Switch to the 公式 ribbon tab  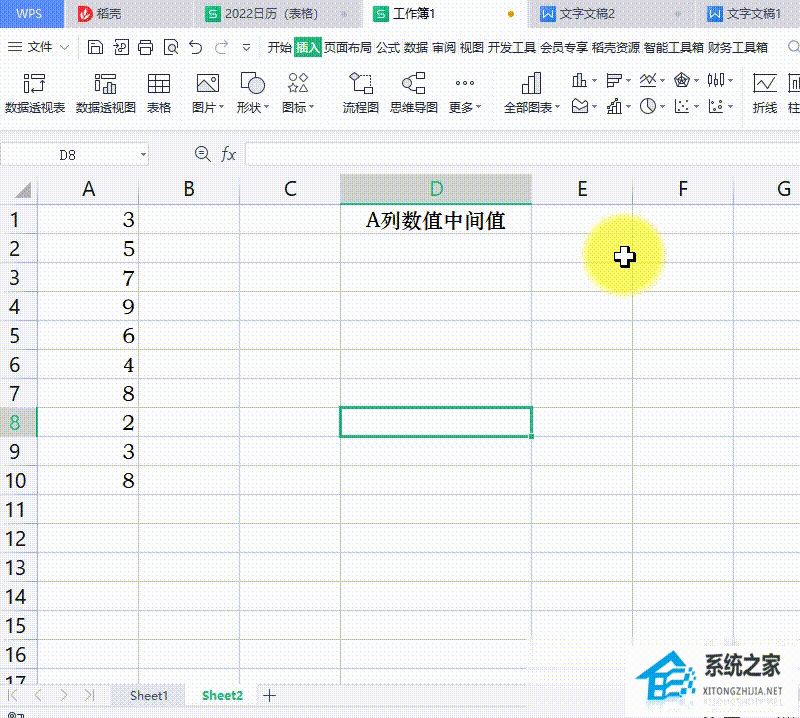click(388, 47)
